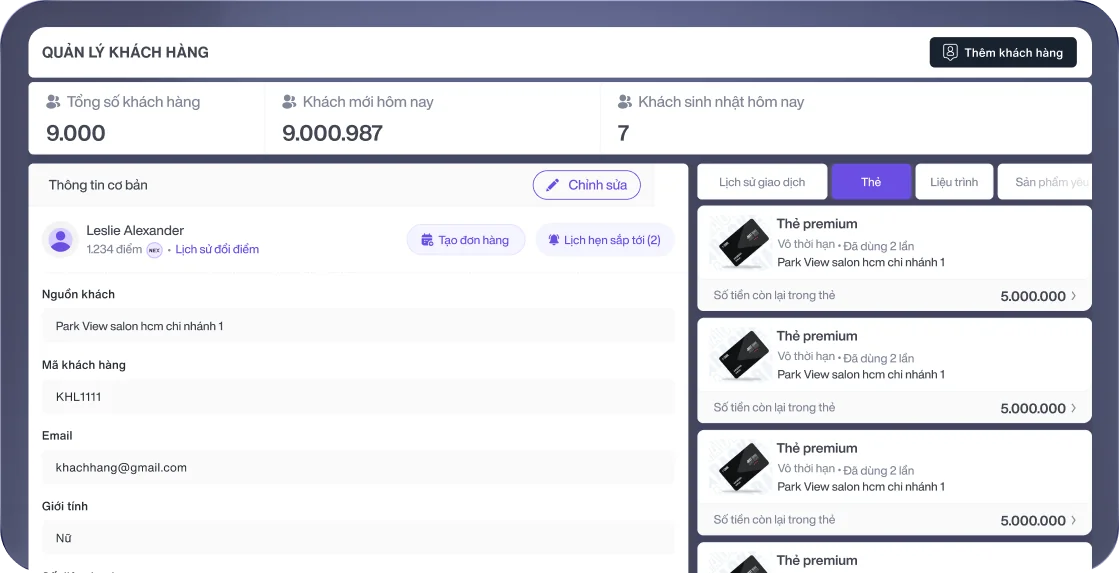Open Lịch hẹn sắp tới (2) appointments

(x=605, y=240)
